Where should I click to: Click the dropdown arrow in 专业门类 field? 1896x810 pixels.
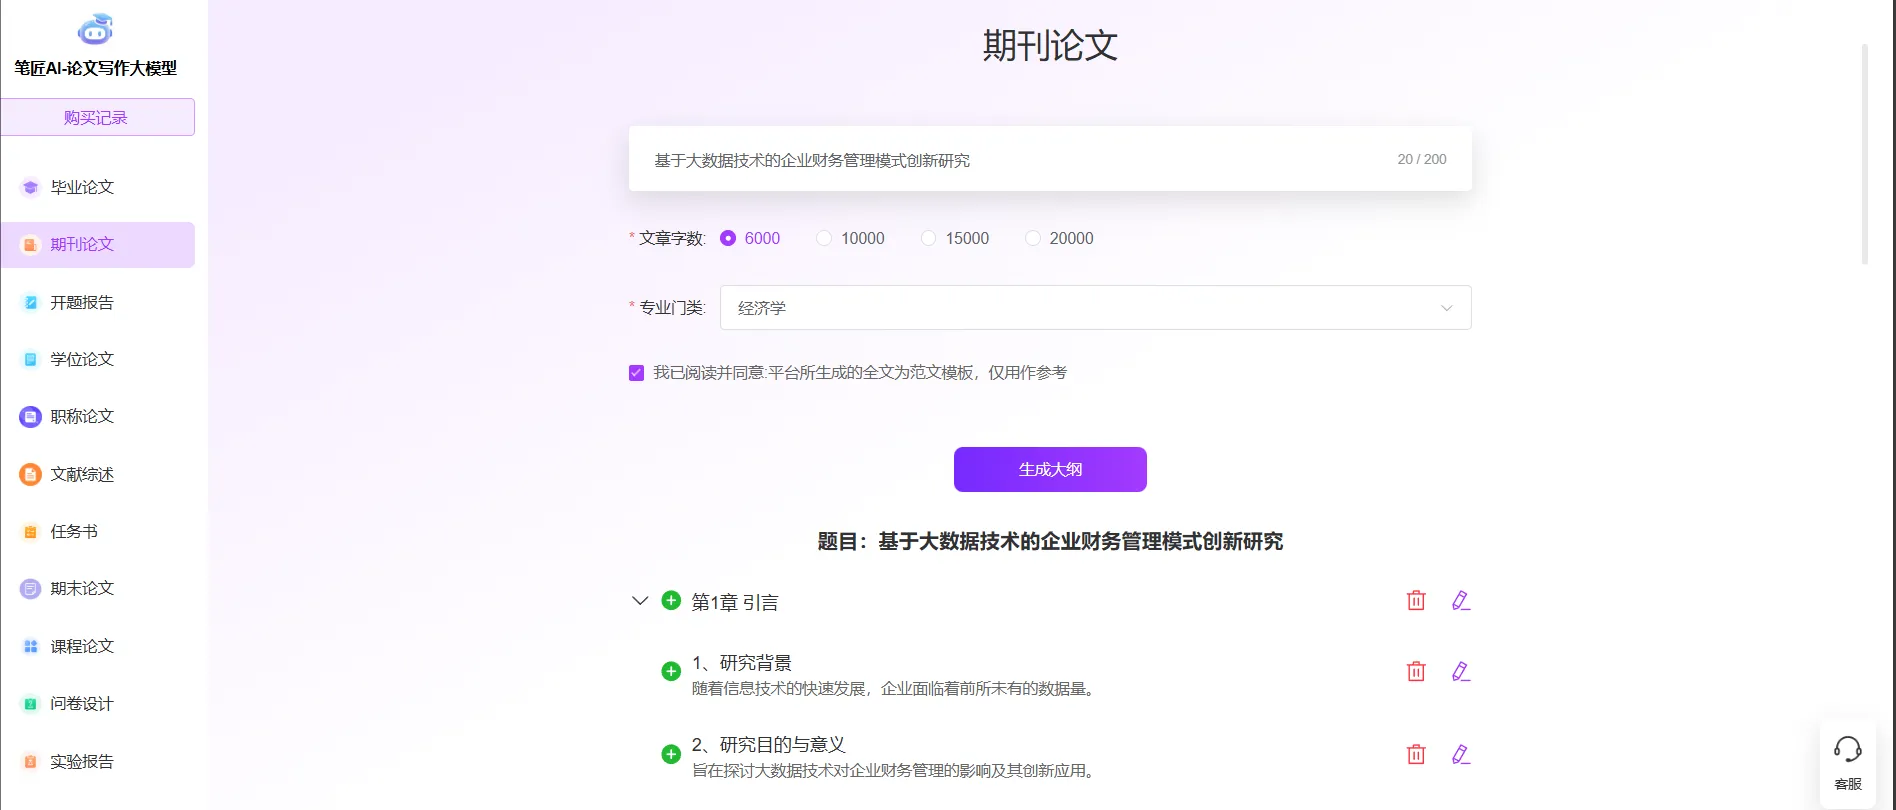pyautogui.click(x=1446, y=308)
